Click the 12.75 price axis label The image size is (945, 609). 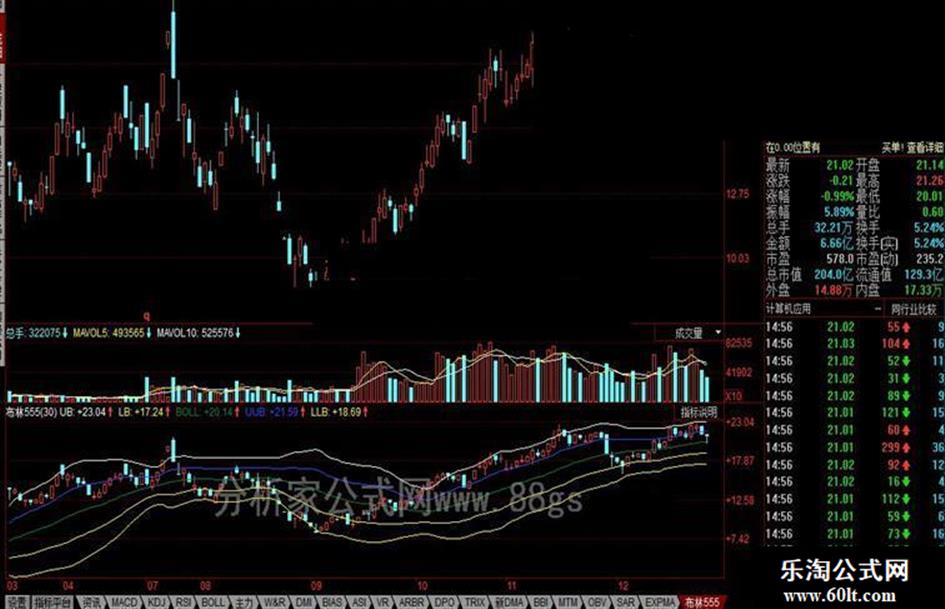pos(738,194)
